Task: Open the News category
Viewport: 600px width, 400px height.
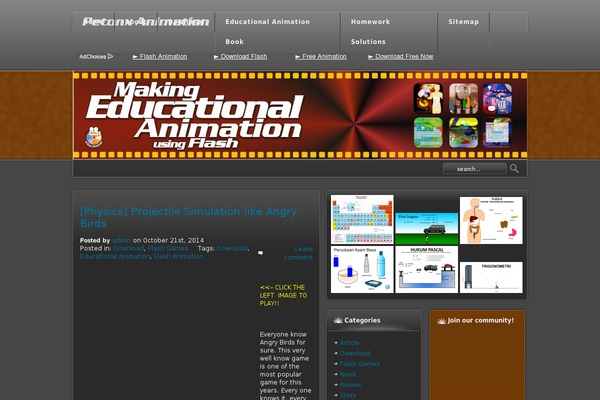Action: 348,374
